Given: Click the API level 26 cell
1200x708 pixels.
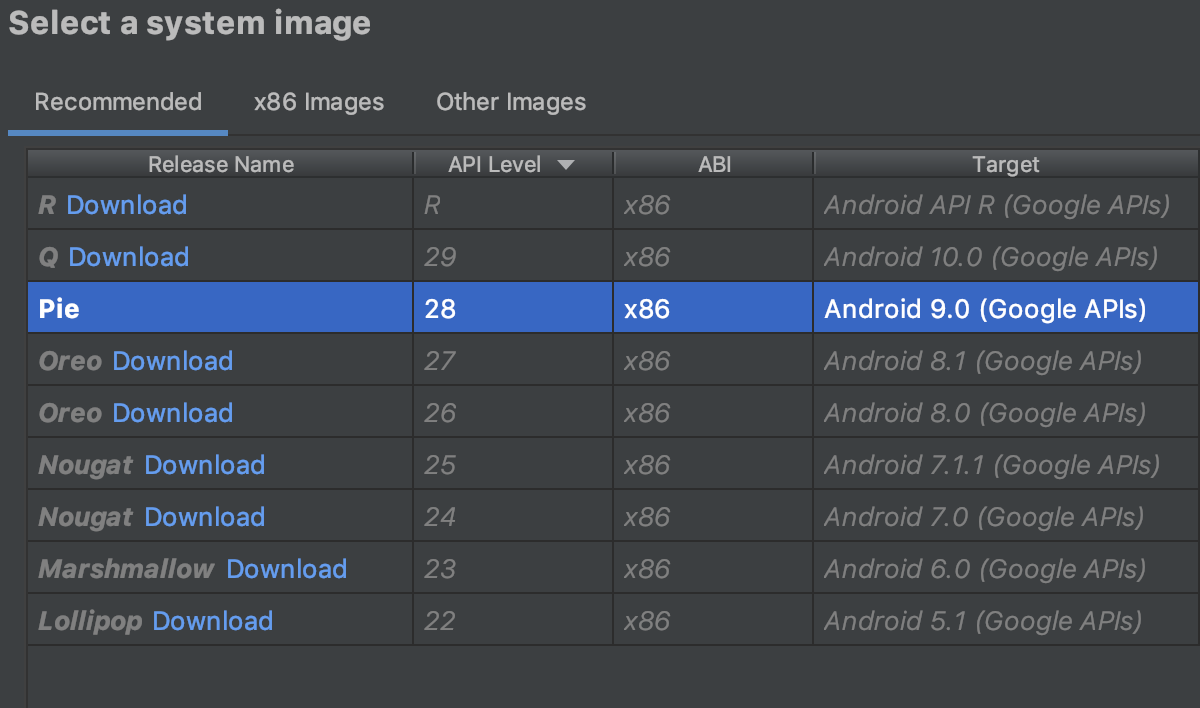Looking at the screenshot, I should pos(513,413).
